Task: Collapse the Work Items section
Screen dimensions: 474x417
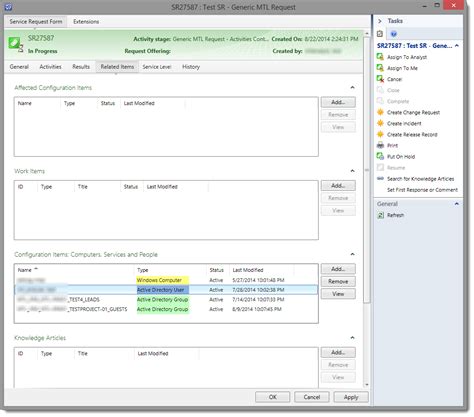Action: (352, 171)
